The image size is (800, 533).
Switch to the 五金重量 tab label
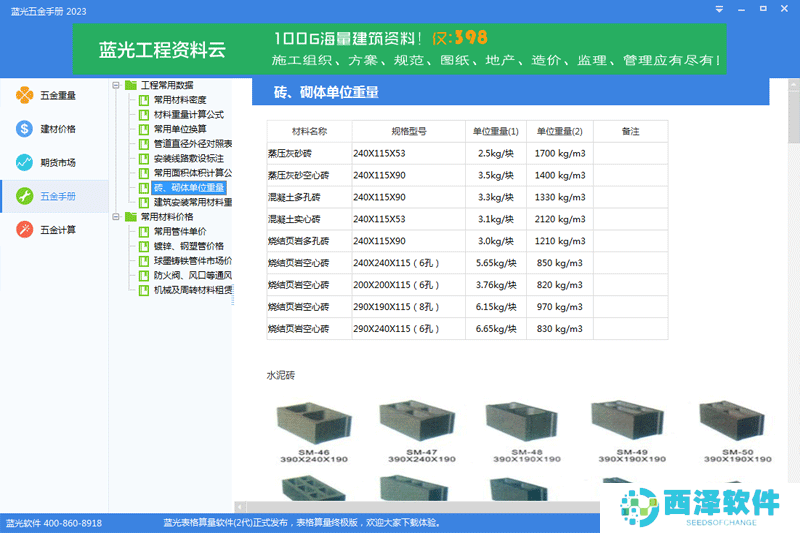point(58,95)
